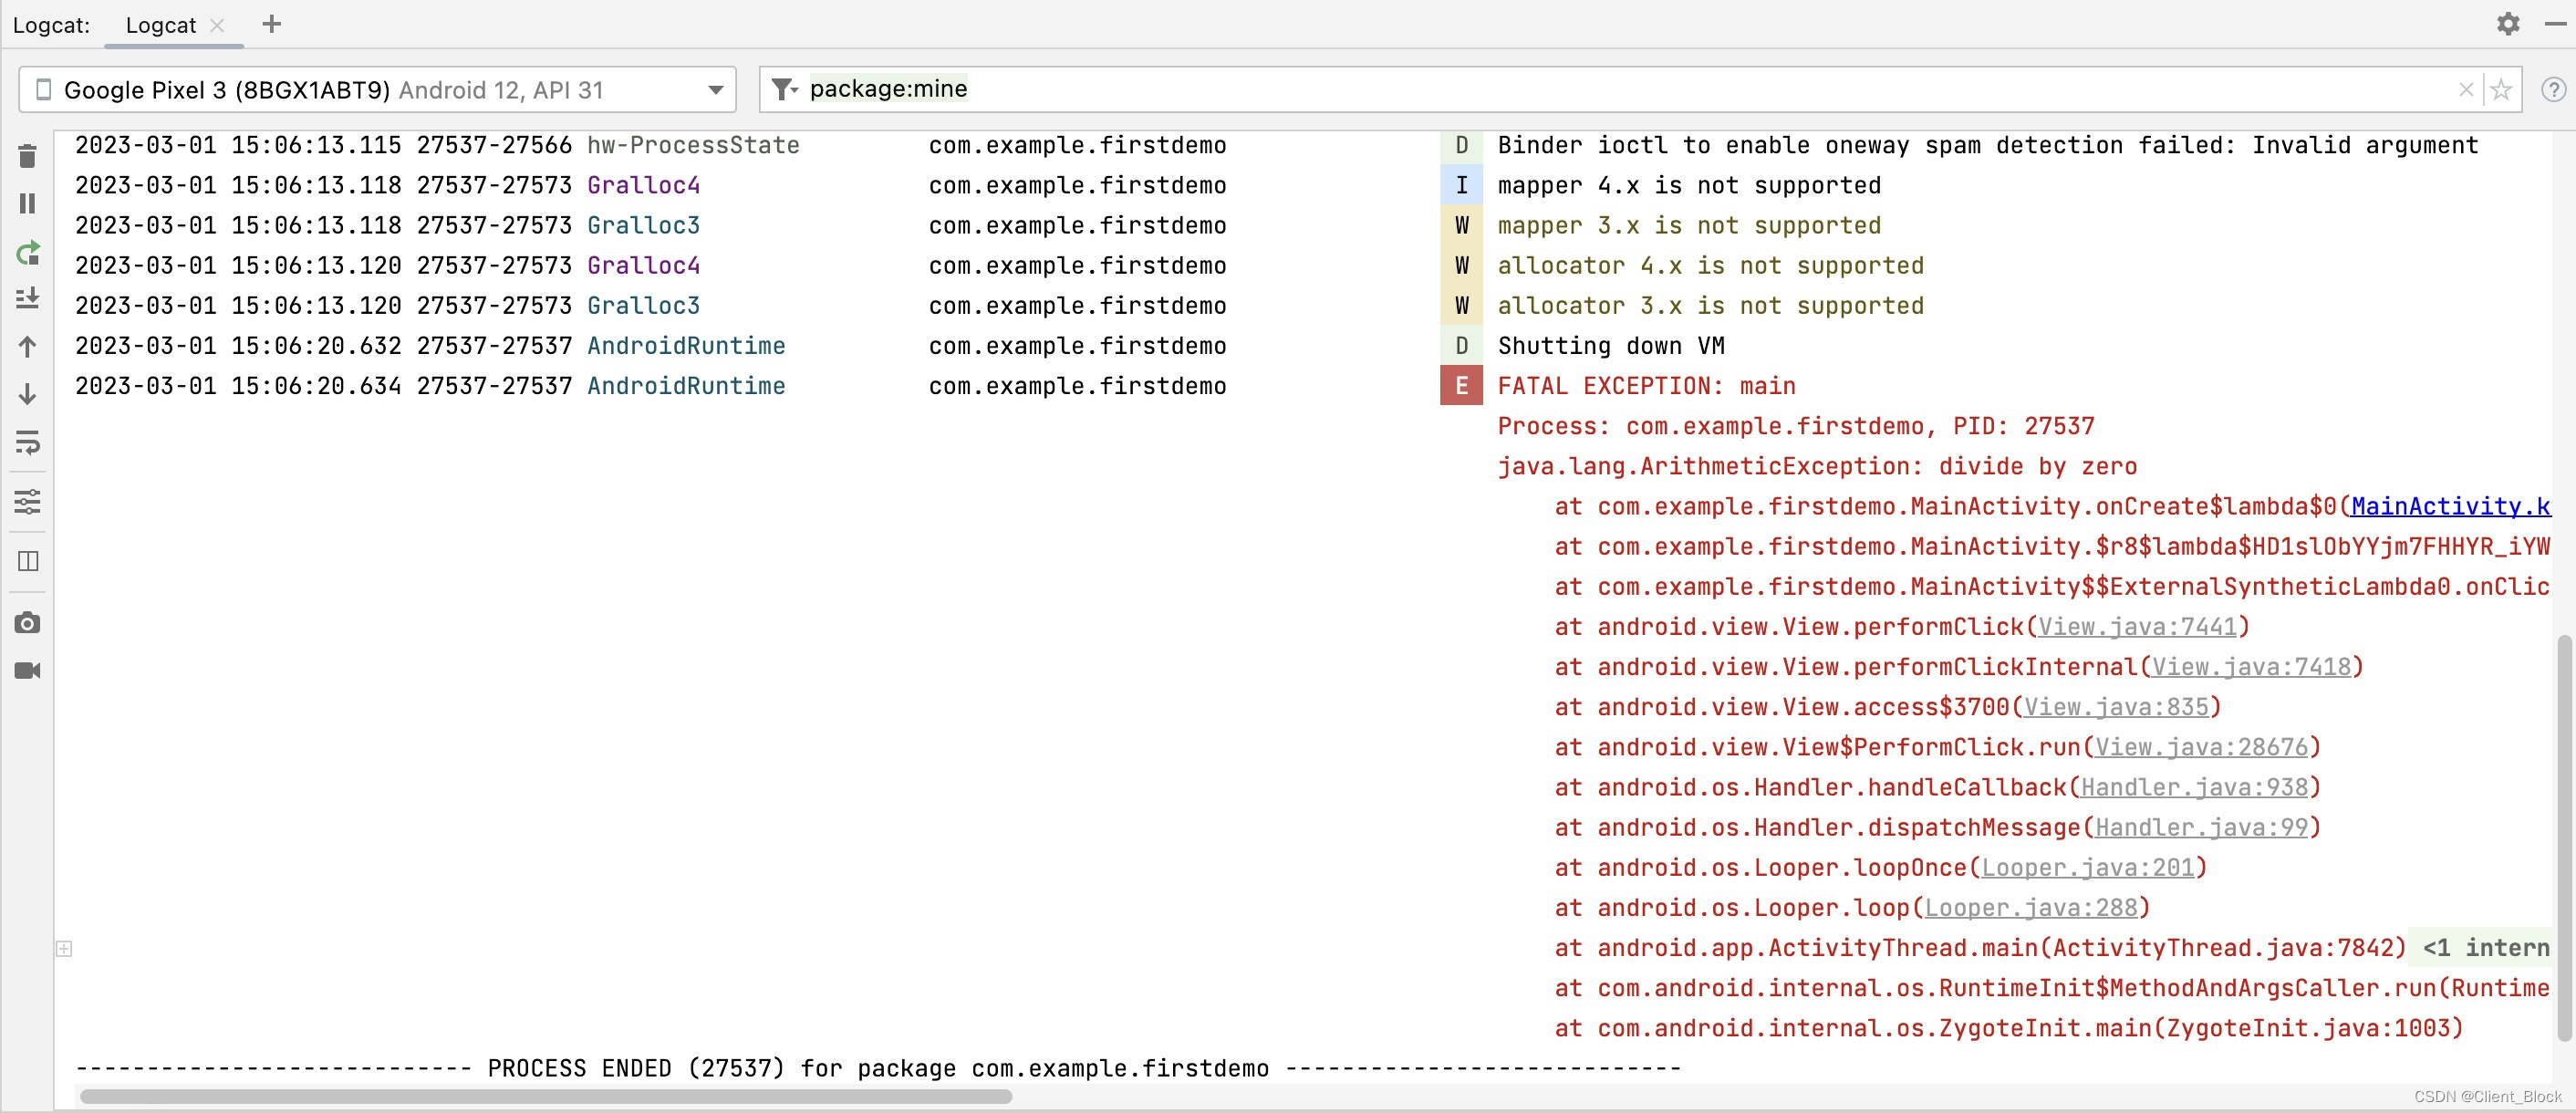Screen dimensions: 2576x1113
Task: Open logcat formatting options icon
Action: (x=28, y=502)
